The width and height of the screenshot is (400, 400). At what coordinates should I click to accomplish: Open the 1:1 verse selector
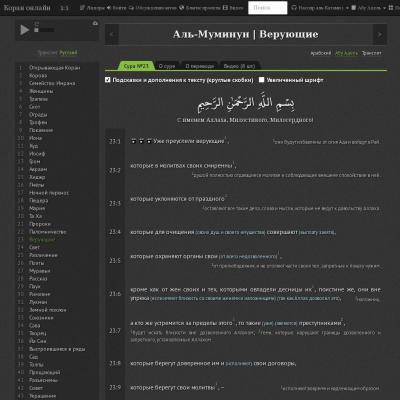(64, 8)
